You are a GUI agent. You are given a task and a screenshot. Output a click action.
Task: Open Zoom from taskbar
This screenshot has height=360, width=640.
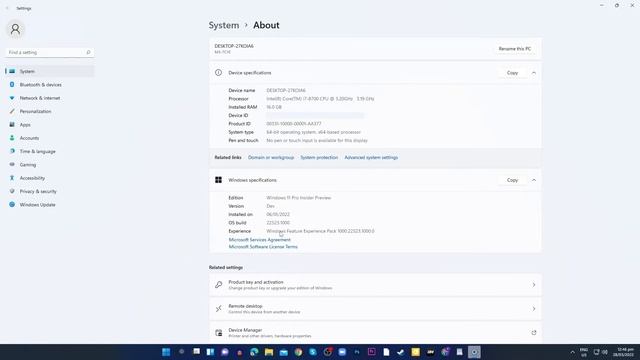(x=342, y=352)
